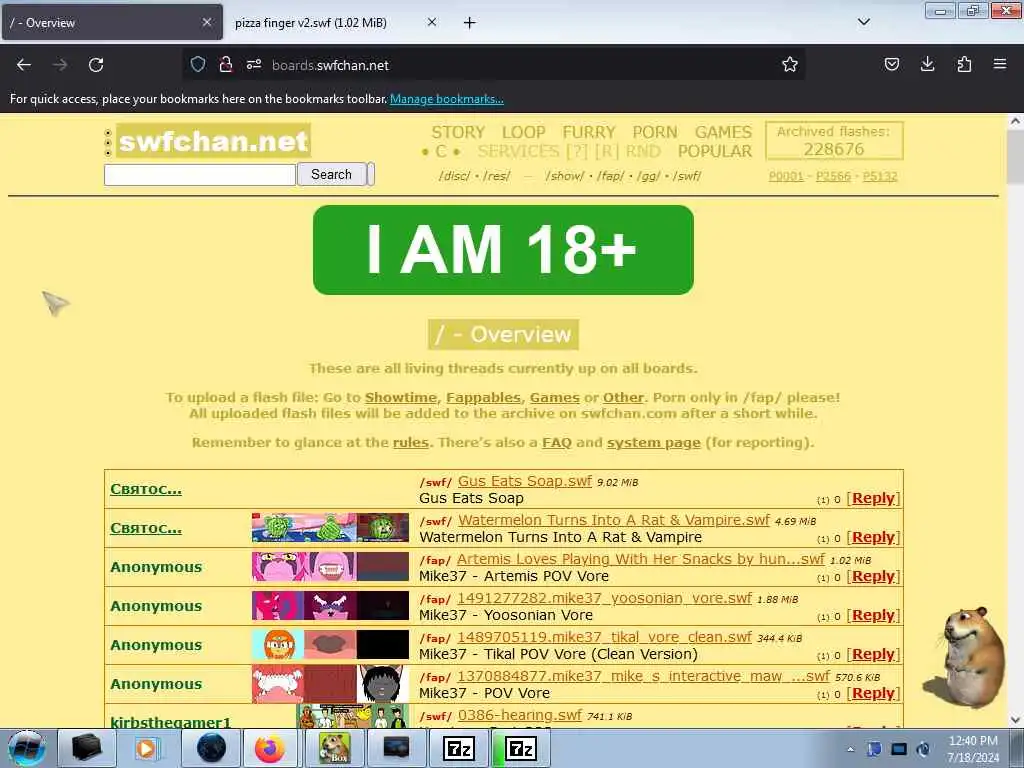This screenshot has width=1024, height=768.
Task: Go back with the browser back arrow
Action: tap(24, 65)
